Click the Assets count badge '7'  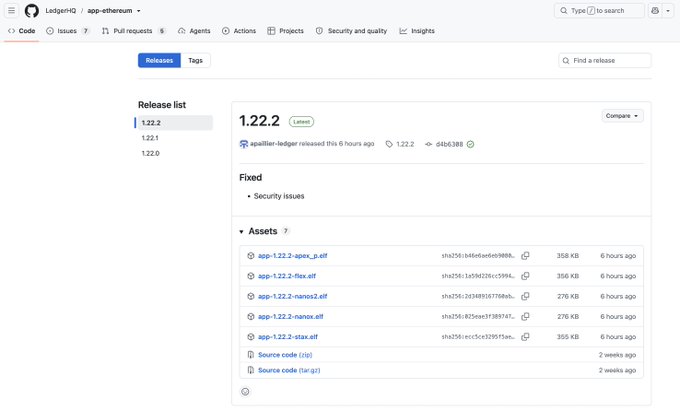tap(285, 231)
